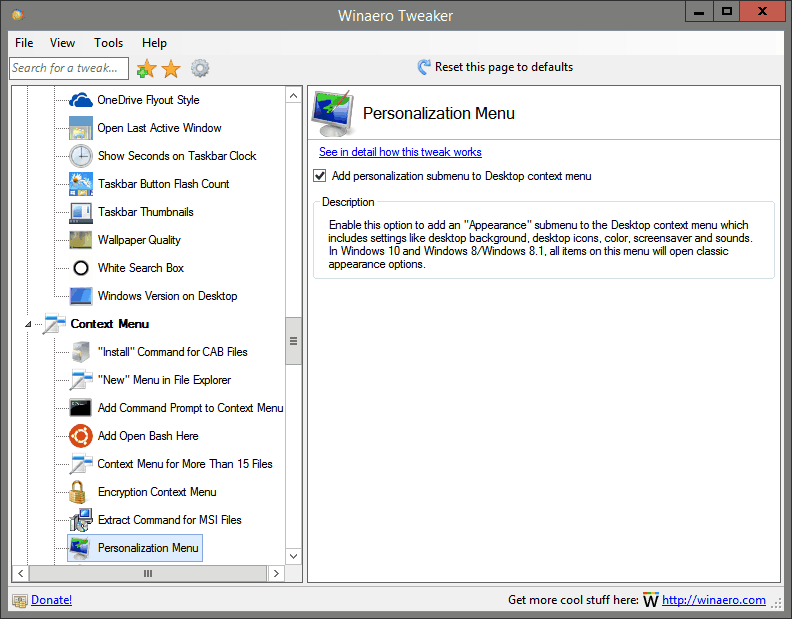Click the Taskbar Thumbnails icon
The height and width of the screenshot is (619, 792).
point(80,212)
